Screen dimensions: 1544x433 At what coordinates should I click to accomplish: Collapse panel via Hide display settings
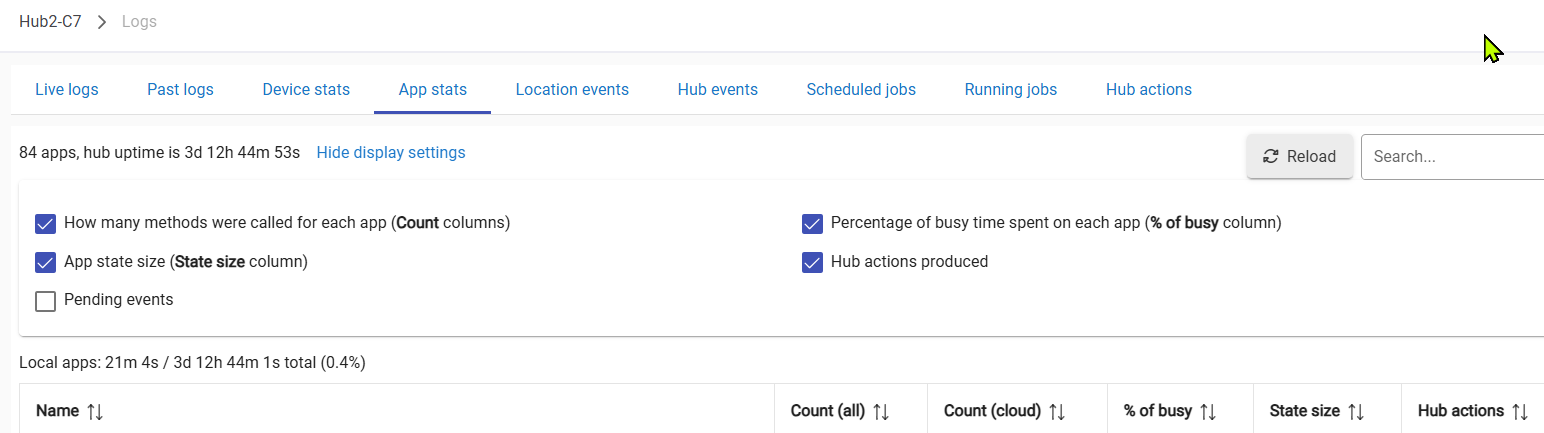(391, 153)
